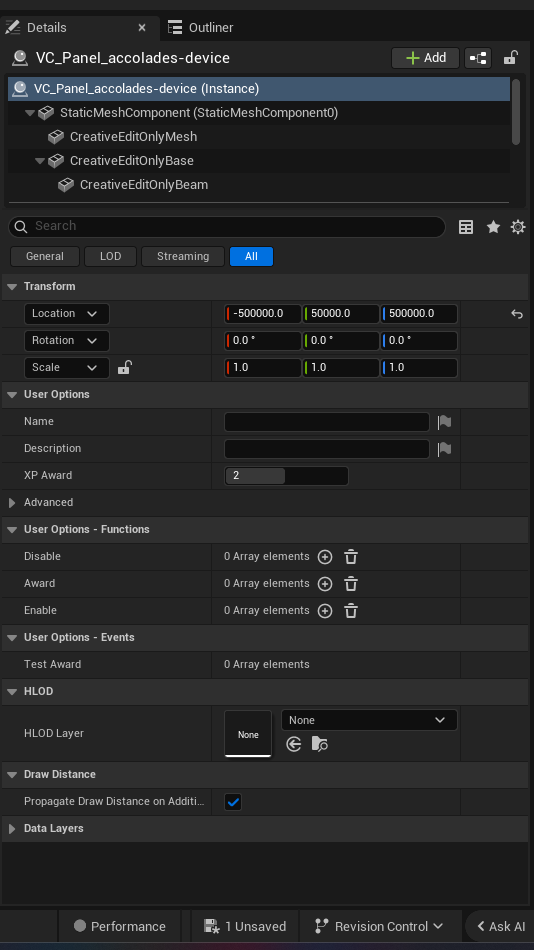Viewport: 534px width, 950px height.
Task: Click the StaticMeshComponent cube icon
Action: point(46,113)
